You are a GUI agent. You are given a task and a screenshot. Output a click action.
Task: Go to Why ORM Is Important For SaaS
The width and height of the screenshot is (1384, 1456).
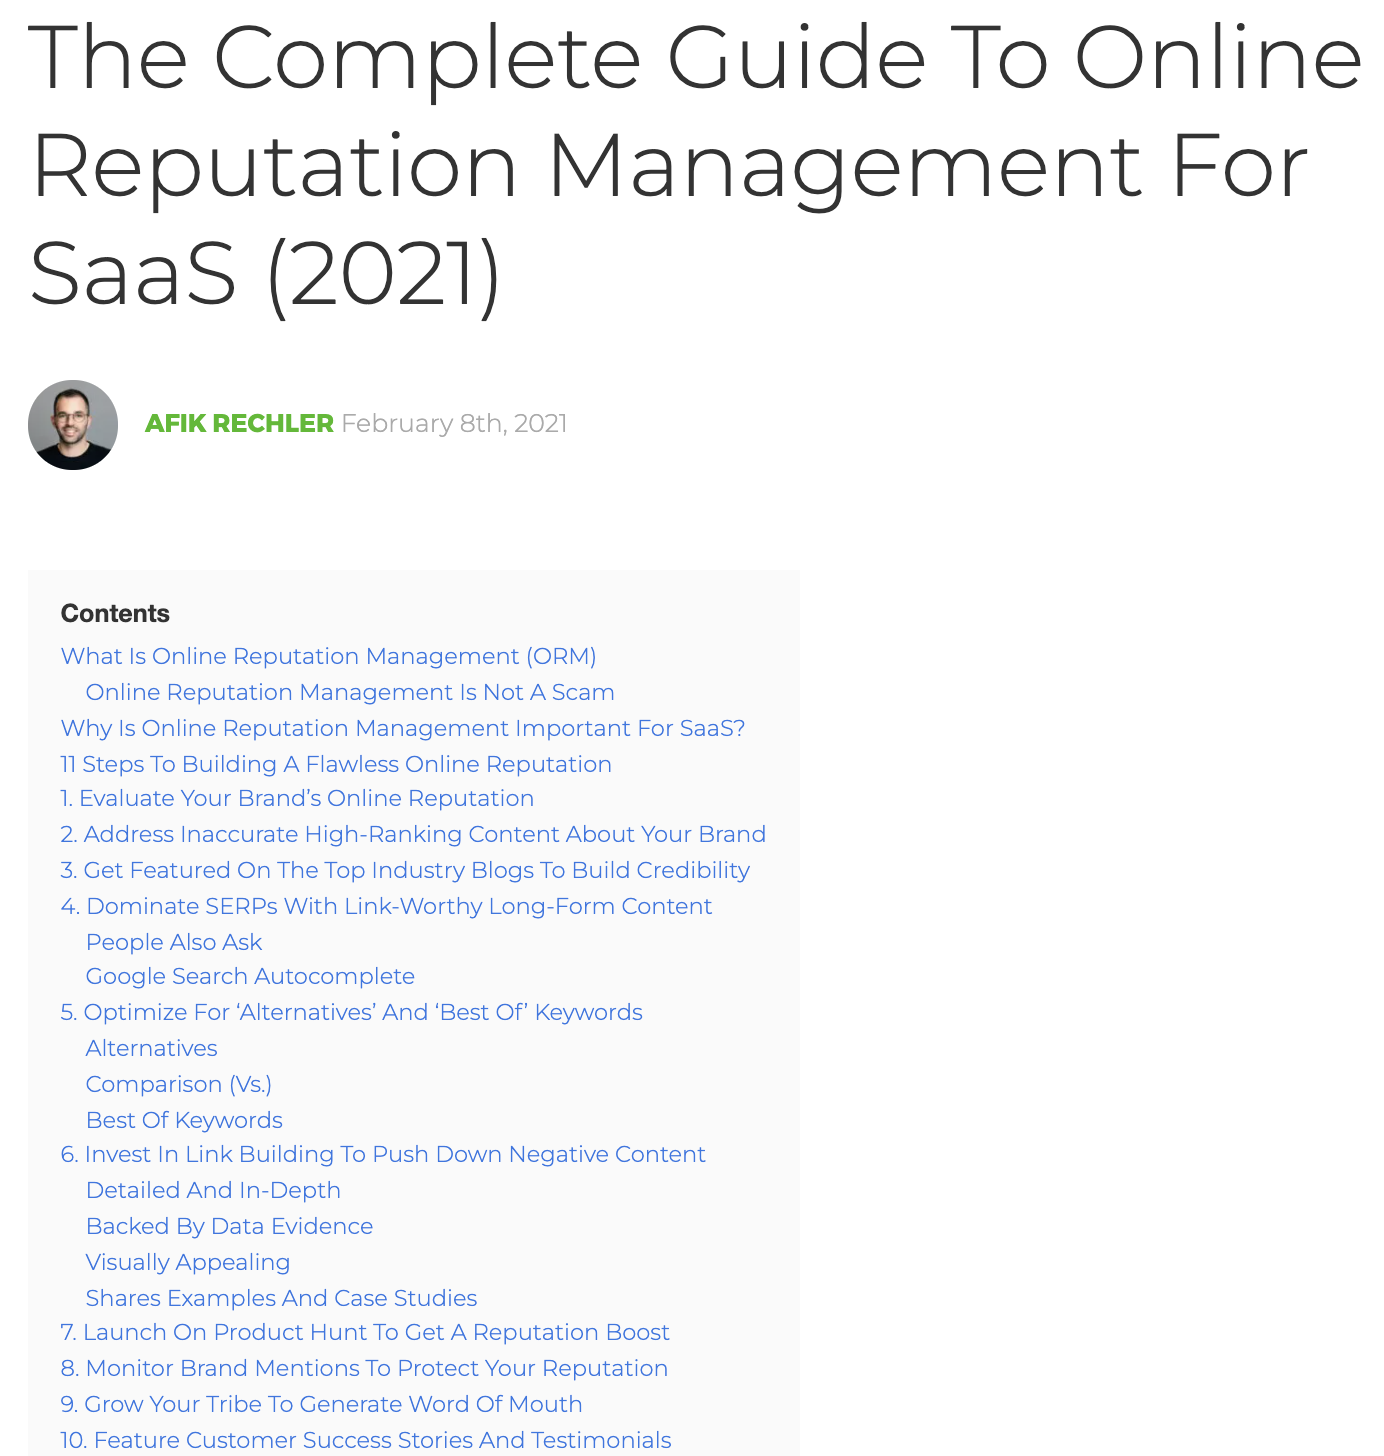click(x=403, y=728)
